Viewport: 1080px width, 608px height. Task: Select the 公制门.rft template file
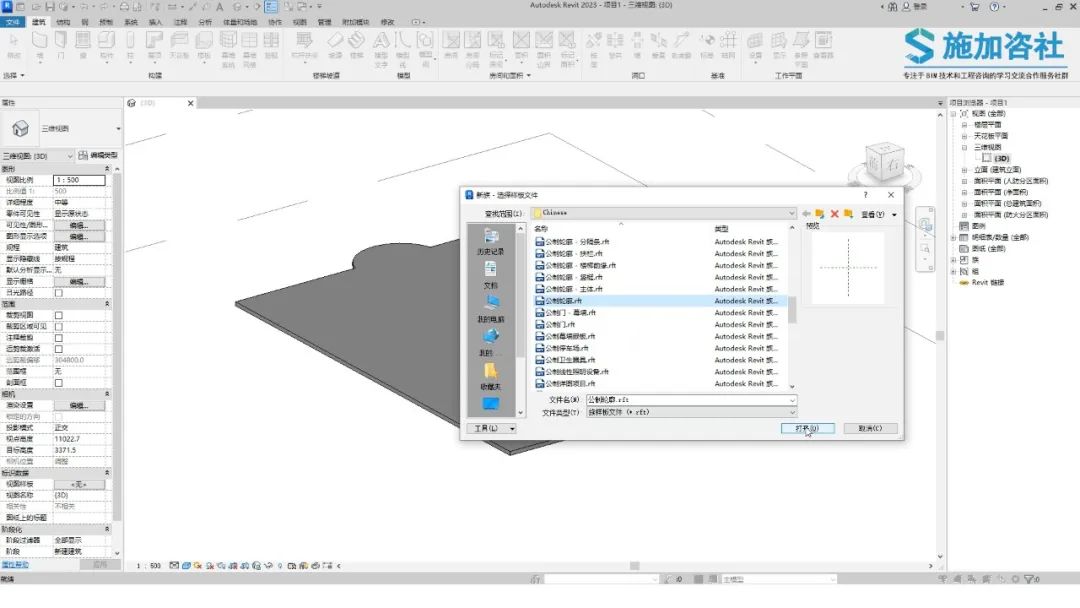coord(560,324)
